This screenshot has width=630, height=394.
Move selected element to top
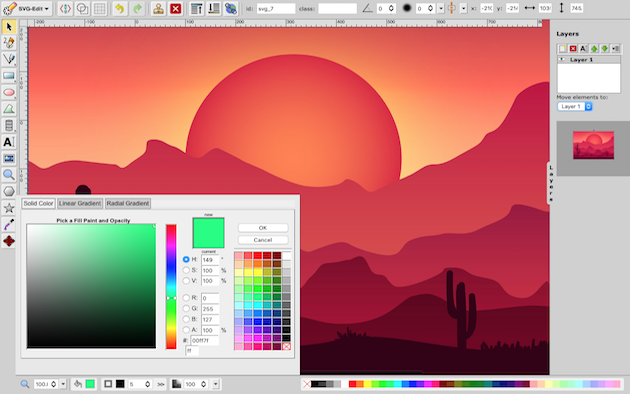click(196, 8)
